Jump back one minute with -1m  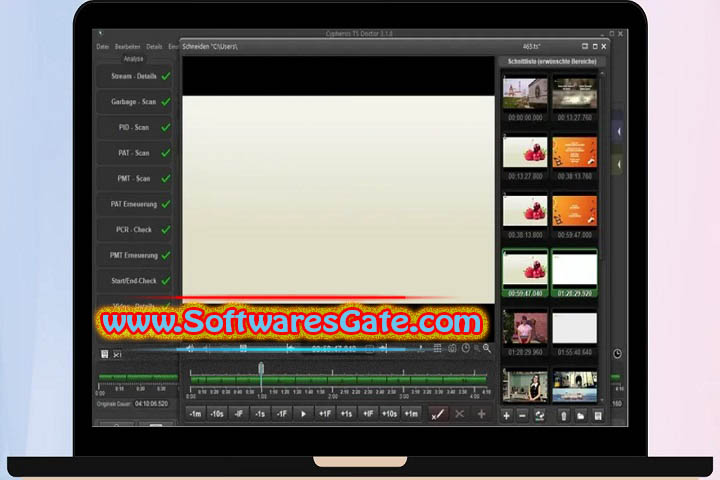tap(195, 414)
